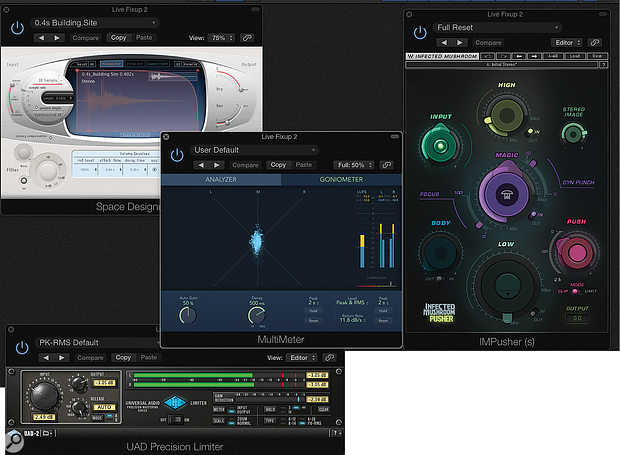Open MultiMeter Full: 50% size dropdown
This screenshot has width=620, height=455.
354,165
